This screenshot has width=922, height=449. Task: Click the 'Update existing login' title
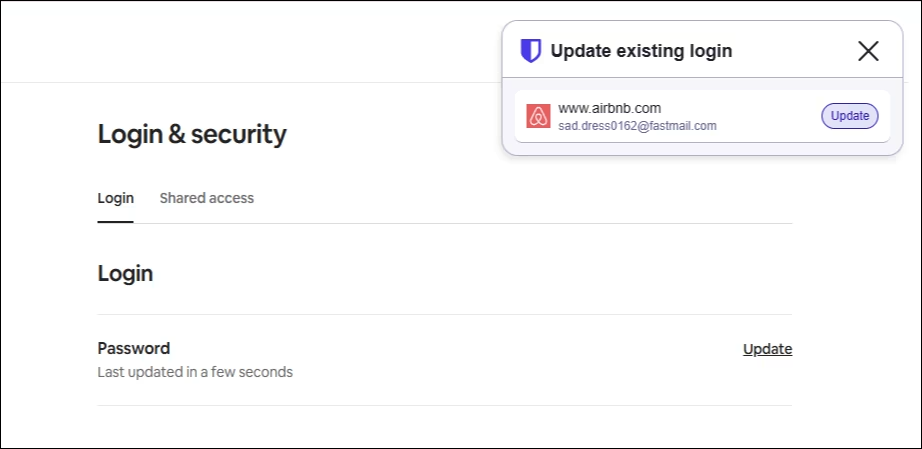(641, 51)
